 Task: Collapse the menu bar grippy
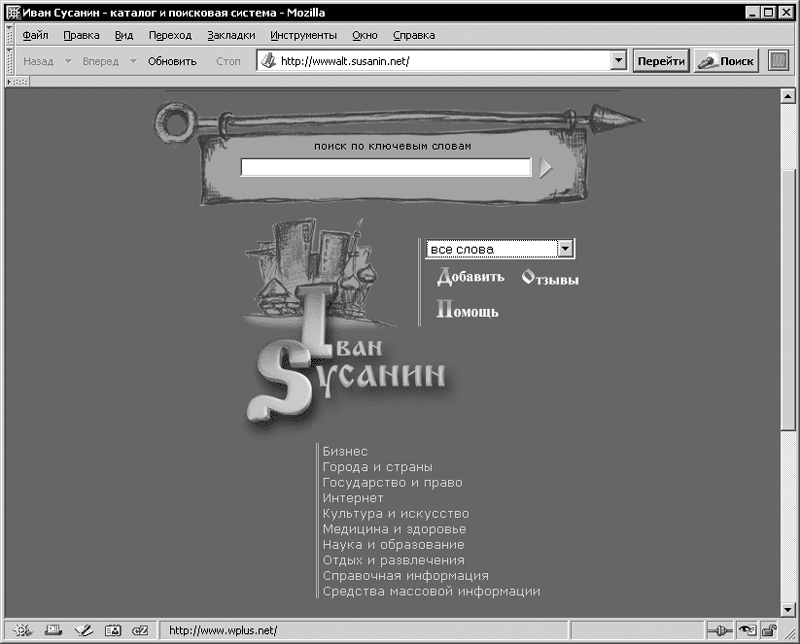(9, 35)
